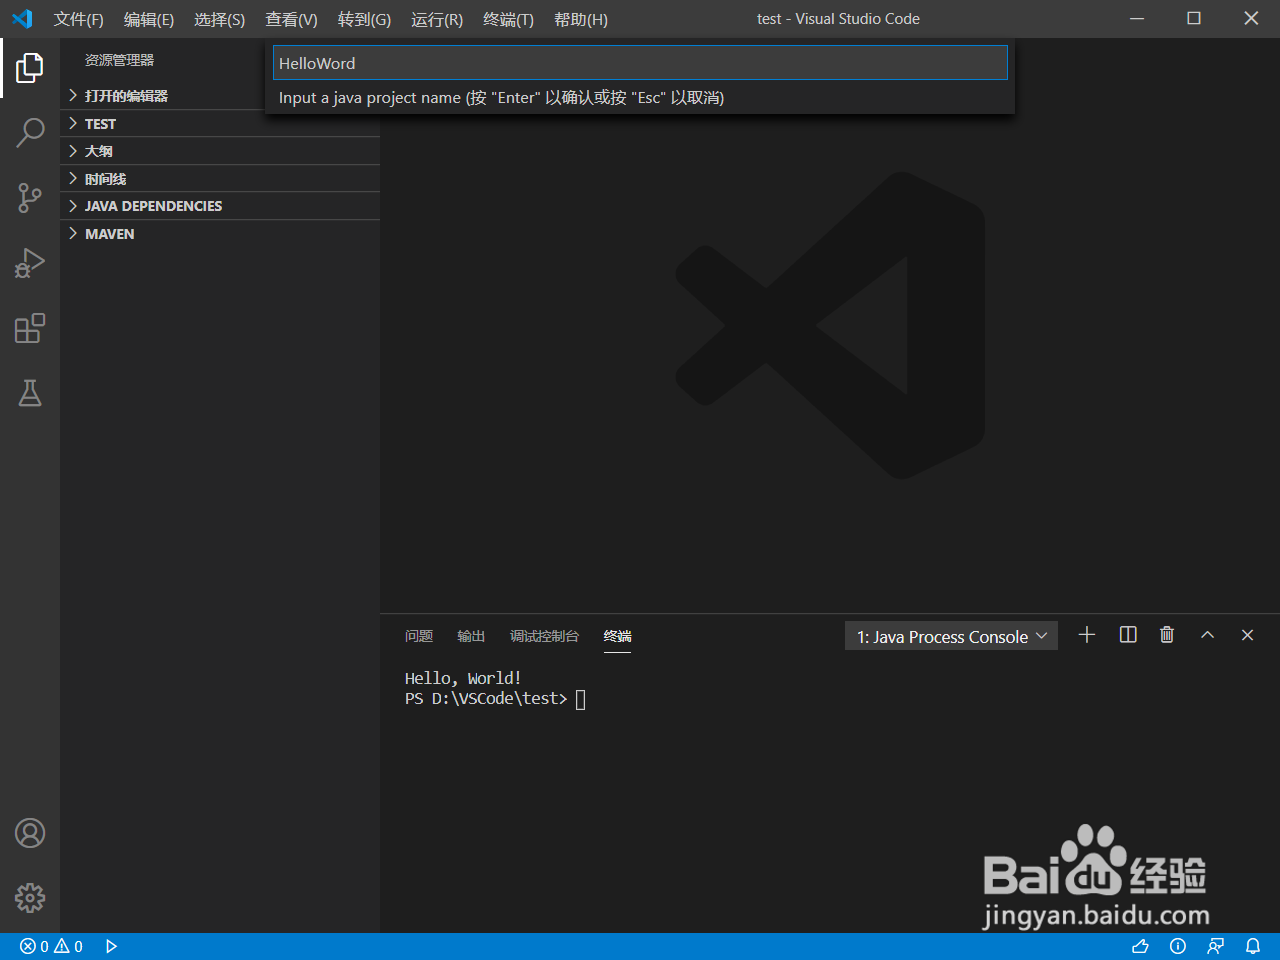Open the Accounts icon in activity bar
This screenshot has width=1280, height=960.
point(30,833)
